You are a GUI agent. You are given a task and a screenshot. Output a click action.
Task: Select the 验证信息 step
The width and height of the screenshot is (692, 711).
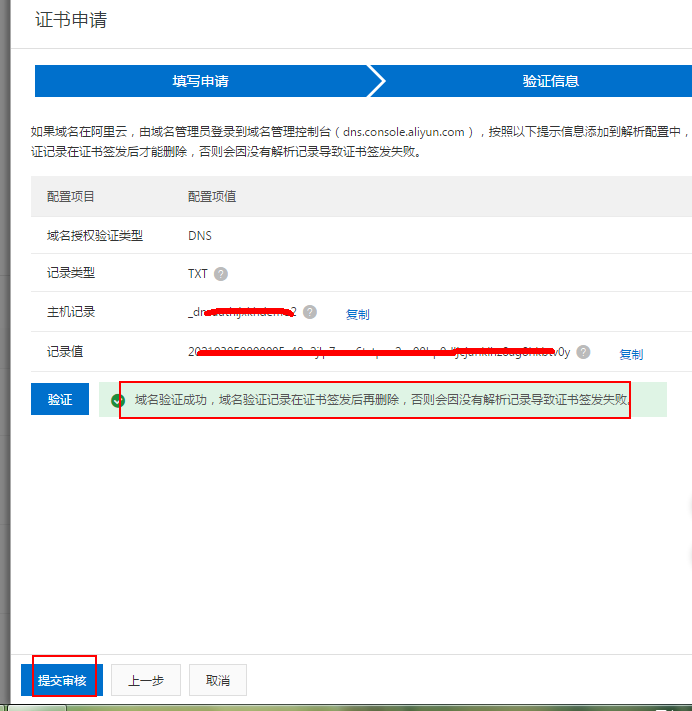click(x=550, y=81)
